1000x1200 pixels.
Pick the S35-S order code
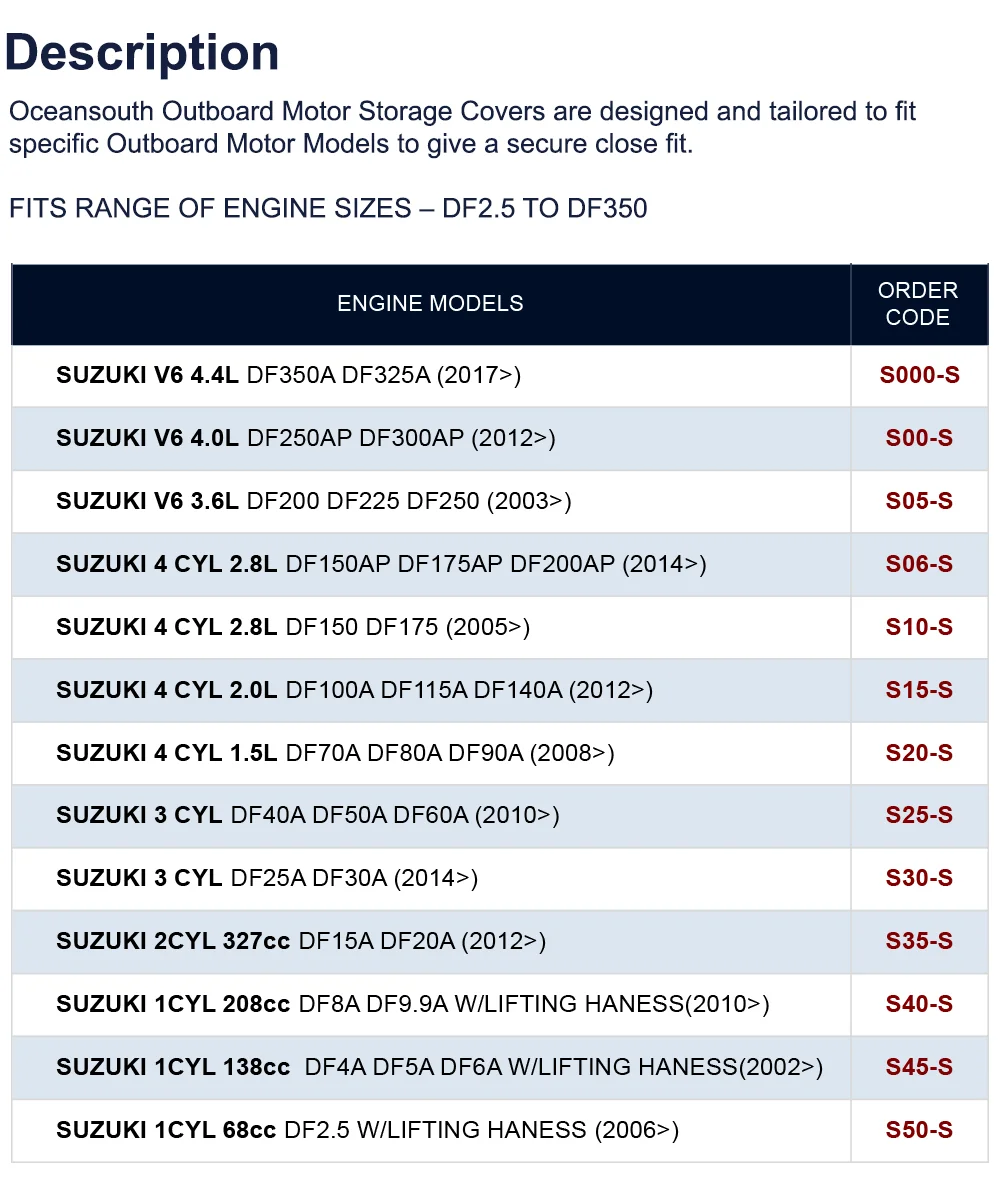919,941
